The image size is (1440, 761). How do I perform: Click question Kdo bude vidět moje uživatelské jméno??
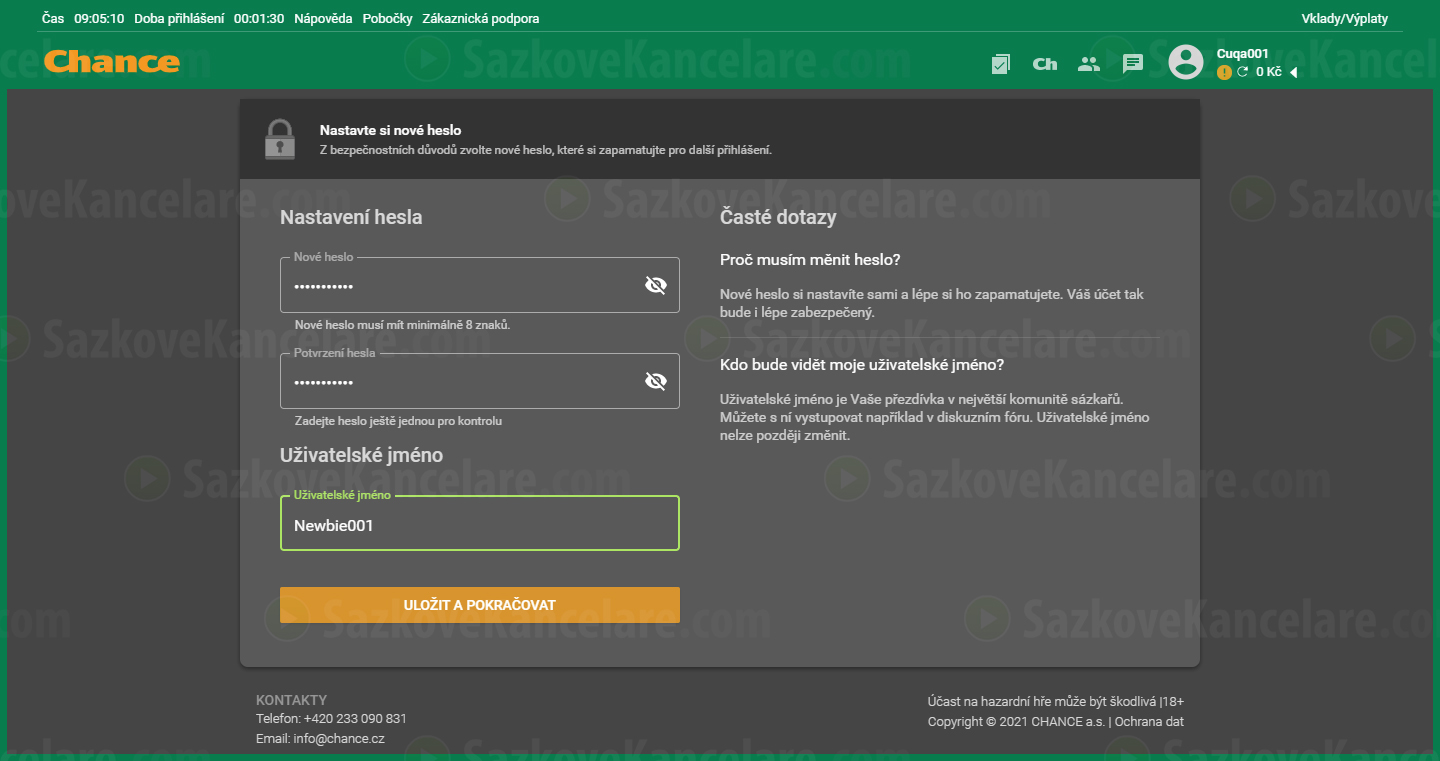[x=862, y=365]
